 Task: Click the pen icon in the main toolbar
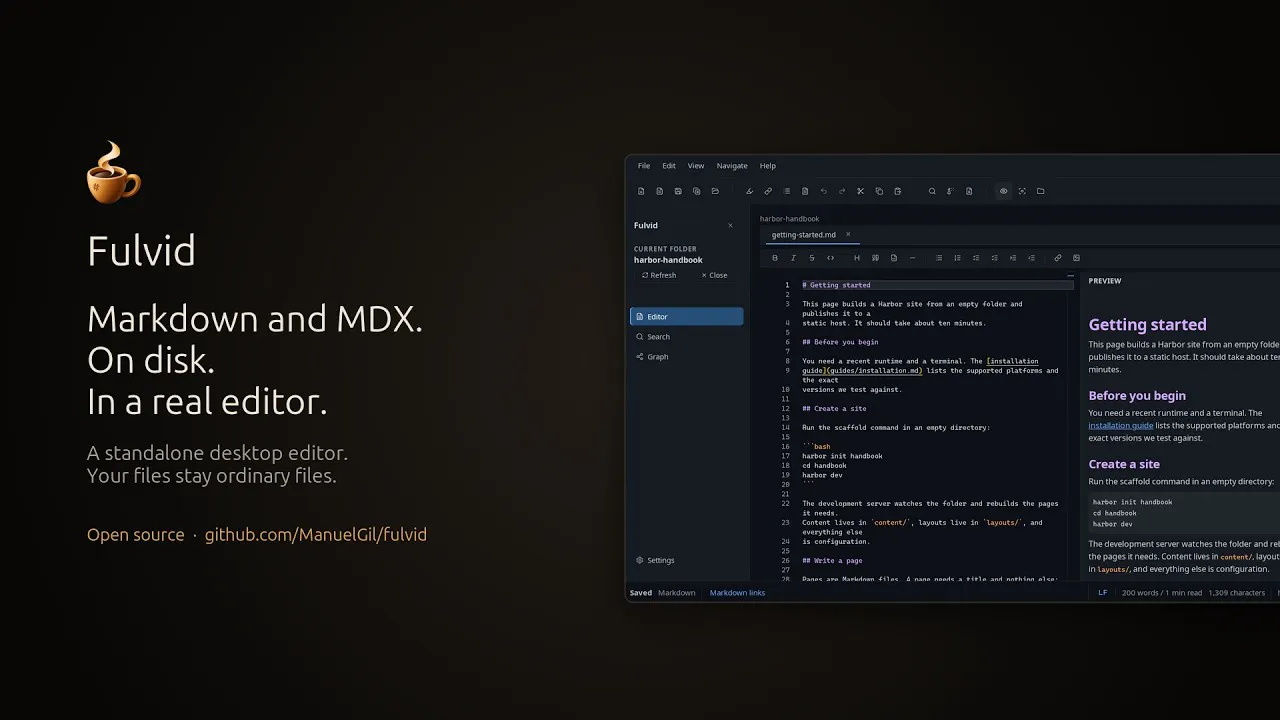point(750,191)
